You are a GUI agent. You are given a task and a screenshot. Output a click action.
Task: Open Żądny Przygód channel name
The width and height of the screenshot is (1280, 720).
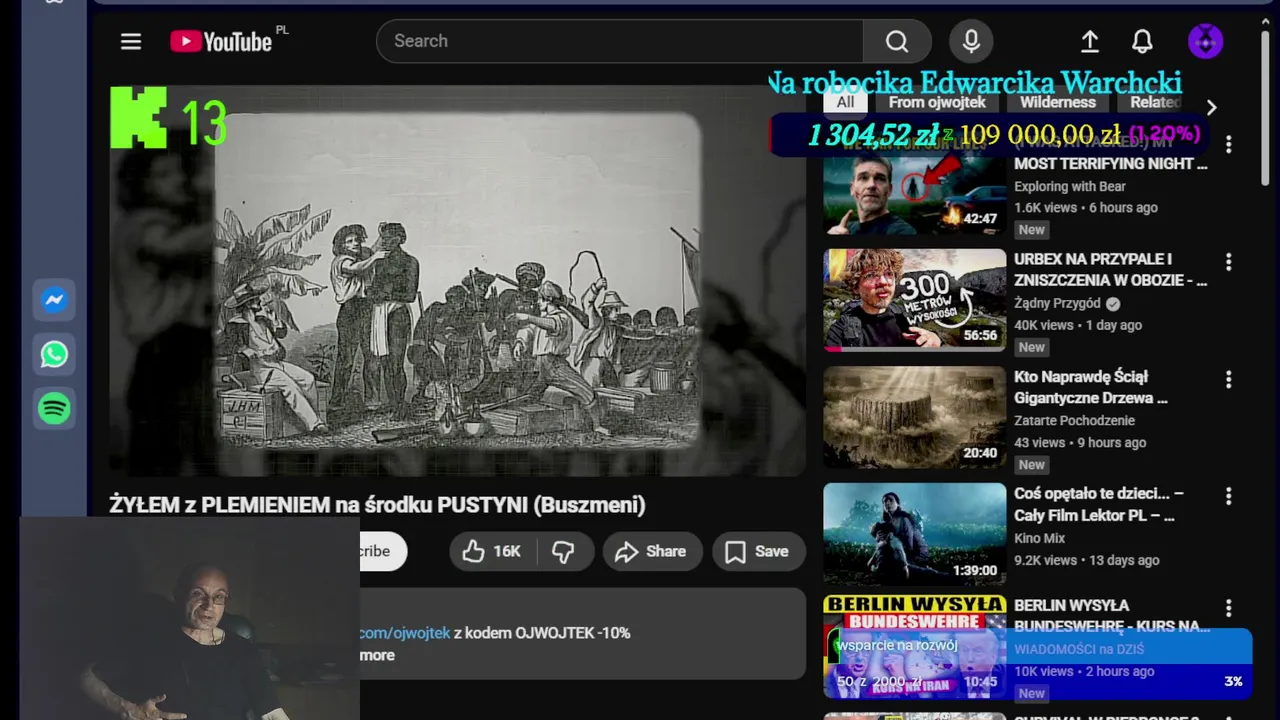(x=1057, y=303)
